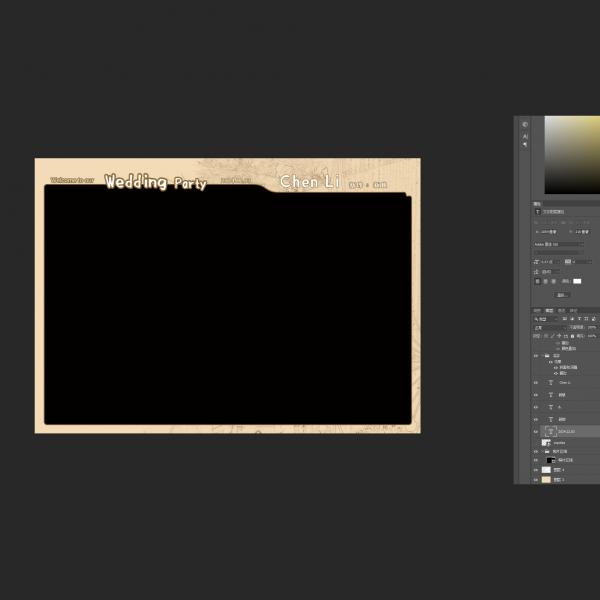Select left text alignment in Properties
The width and height of the screenshot is (600, 600).
[x=538, y=281]
